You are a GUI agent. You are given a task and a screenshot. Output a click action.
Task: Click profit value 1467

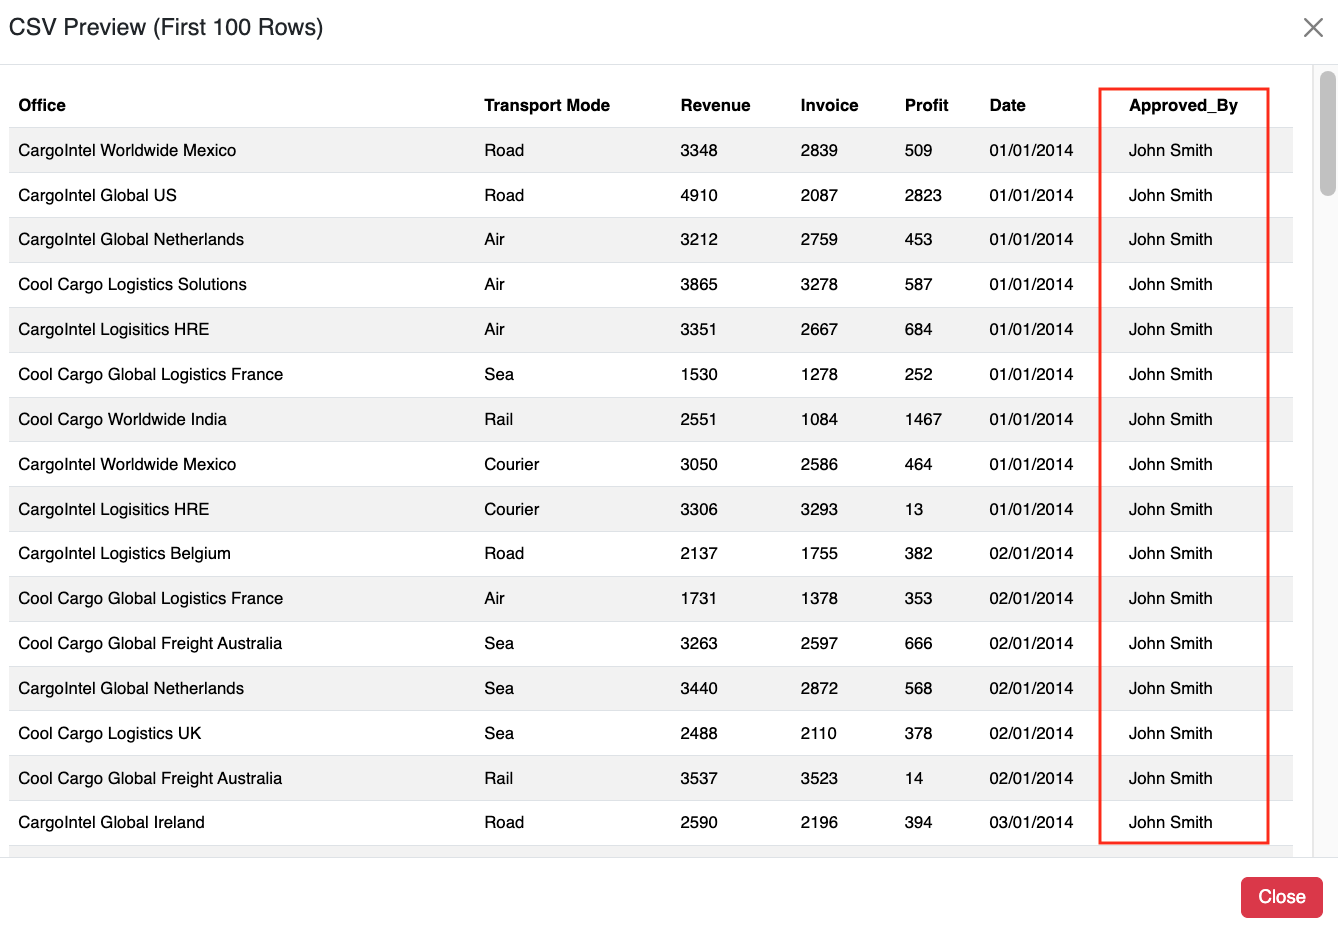pyautogui.click(x=923, y=419)
